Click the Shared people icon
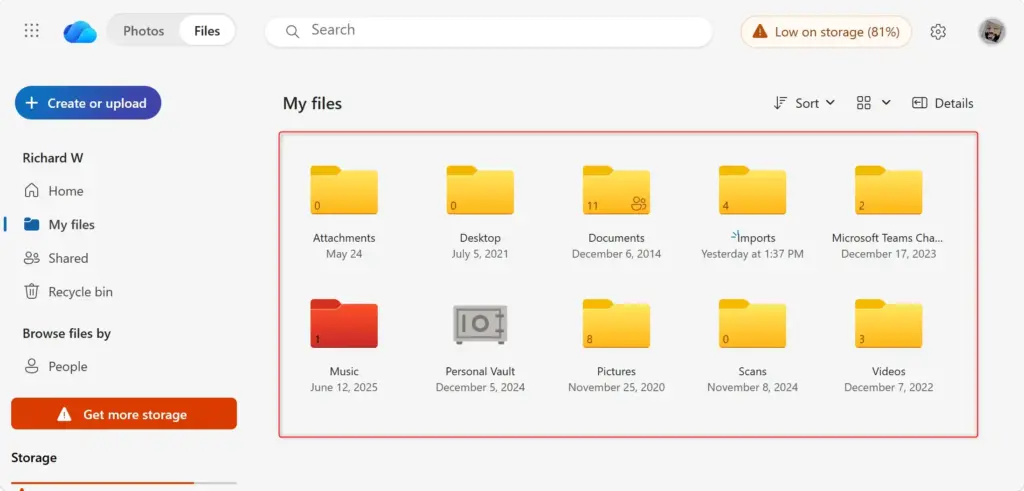The height and width of the screenshot is (491, 1024). coord(31,258)
